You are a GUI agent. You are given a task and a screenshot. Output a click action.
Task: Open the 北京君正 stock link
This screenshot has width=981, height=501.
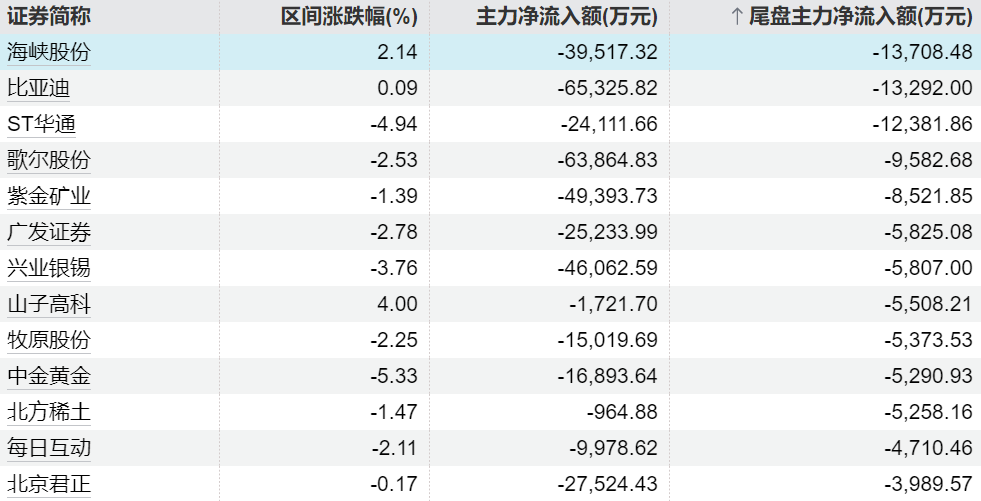pyautogui.click(x=48, y=484)
